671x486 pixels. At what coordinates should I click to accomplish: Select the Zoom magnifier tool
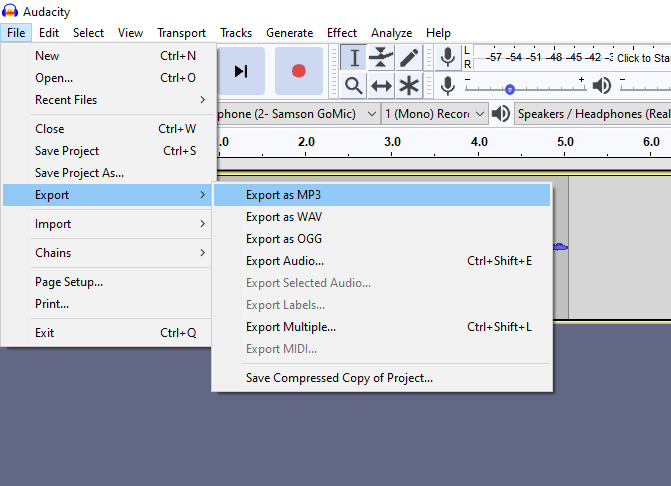click(x=354, y=86)
